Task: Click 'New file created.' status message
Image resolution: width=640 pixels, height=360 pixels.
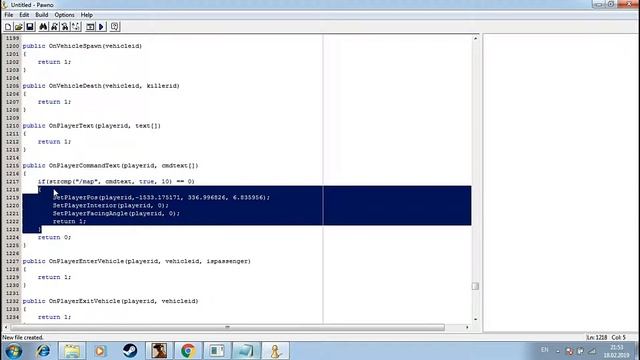Action: [23, 338]
